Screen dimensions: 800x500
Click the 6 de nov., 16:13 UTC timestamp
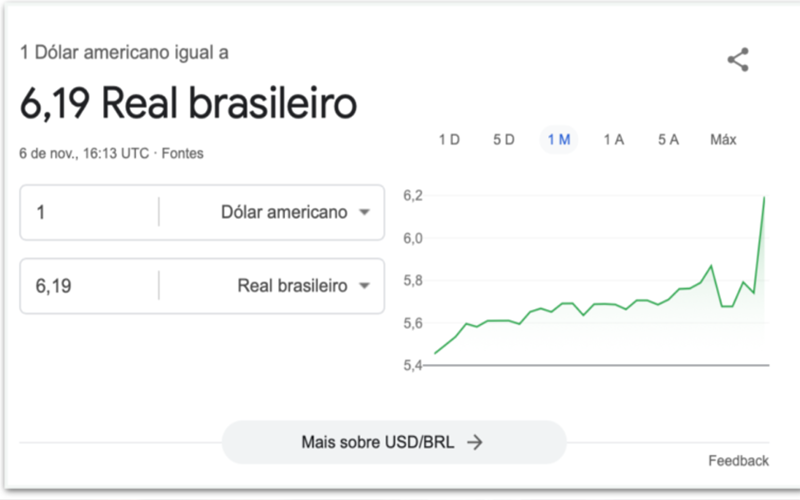tap(85, 154)
